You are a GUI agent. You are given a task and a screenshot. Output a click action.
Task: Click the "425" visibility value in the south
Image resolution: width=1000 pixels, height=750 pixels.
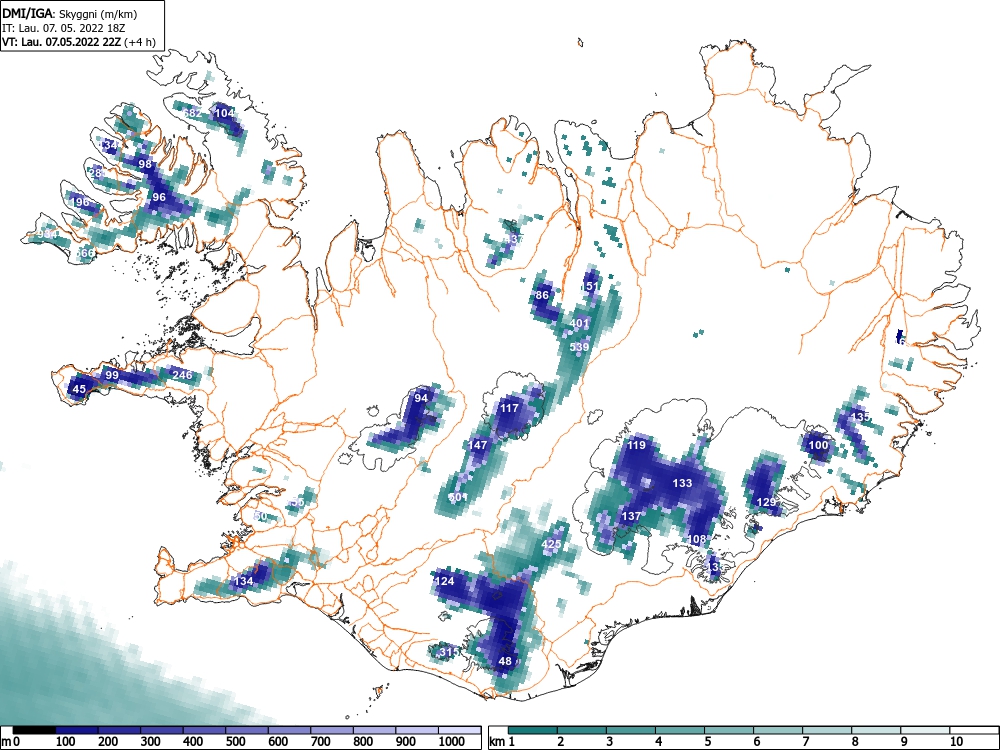coord(551,544)
